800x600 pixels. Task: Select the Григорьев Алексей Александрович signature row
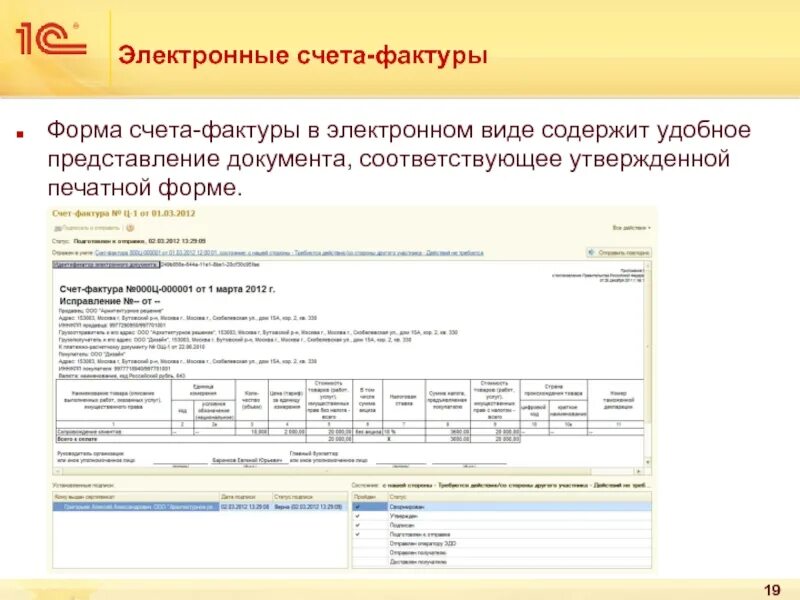point(201,507)
